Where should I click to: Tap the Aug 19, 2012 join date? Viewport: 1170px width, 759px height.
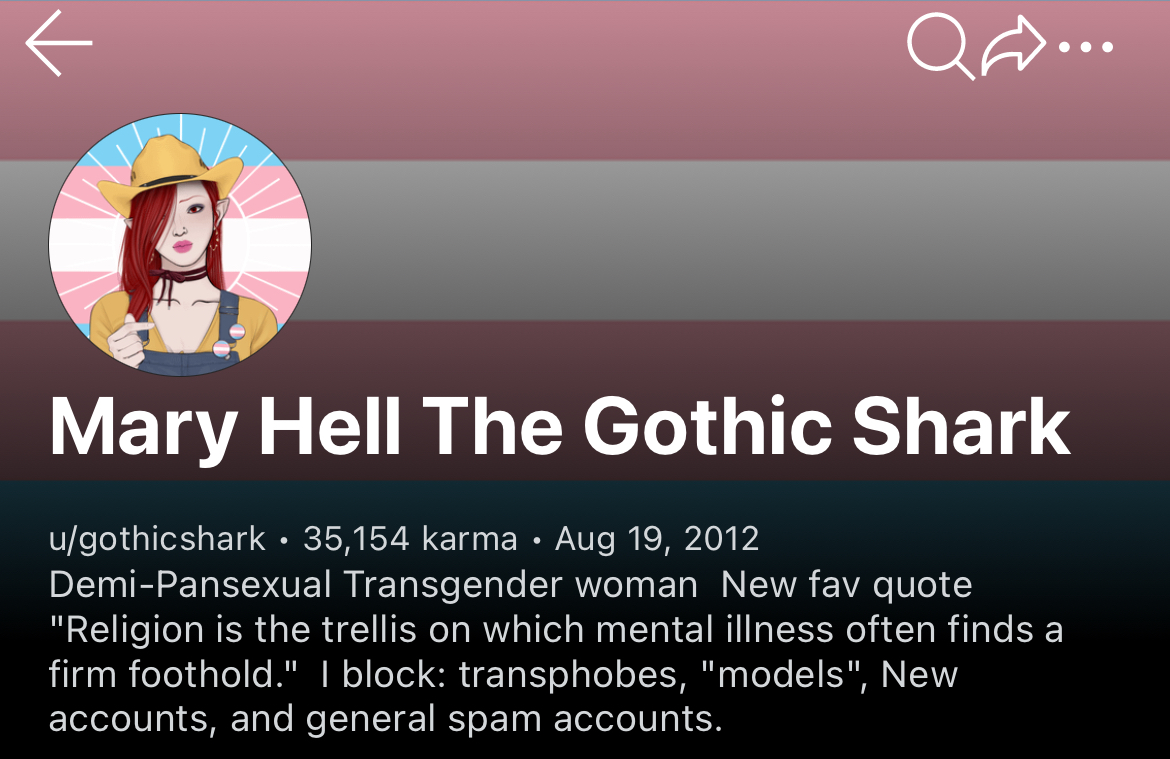click(657, 539)
